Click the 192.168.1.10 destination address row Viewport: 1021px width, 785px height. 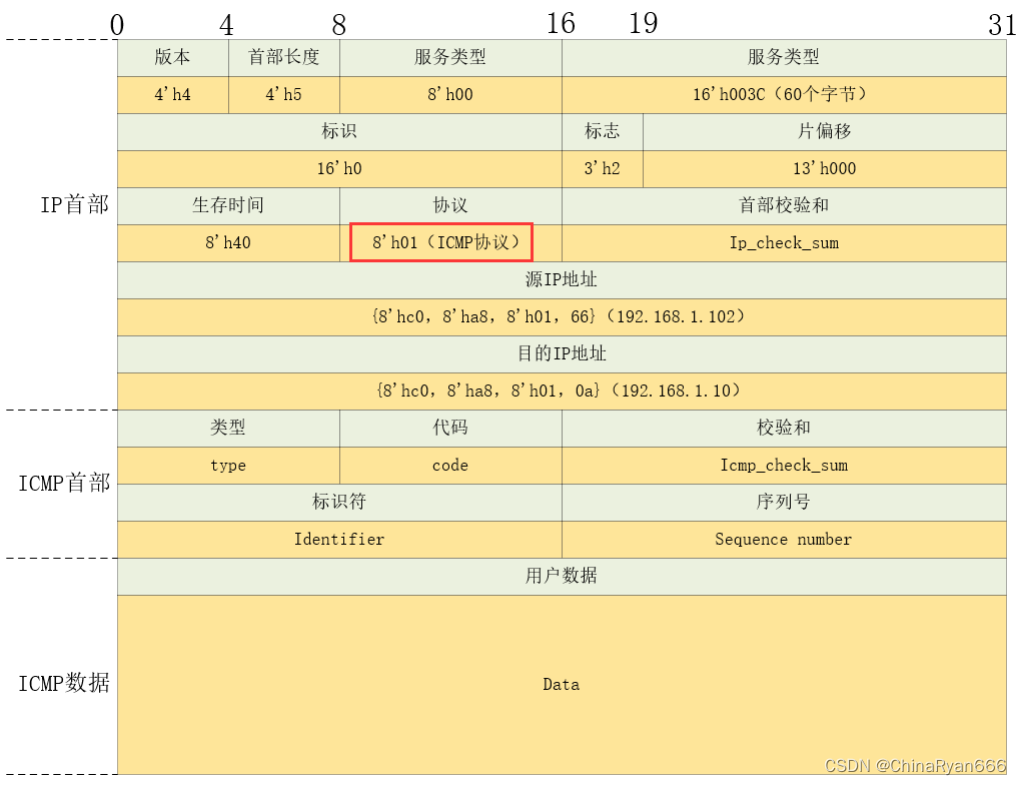pyautogui.click(x=562, y=392)
